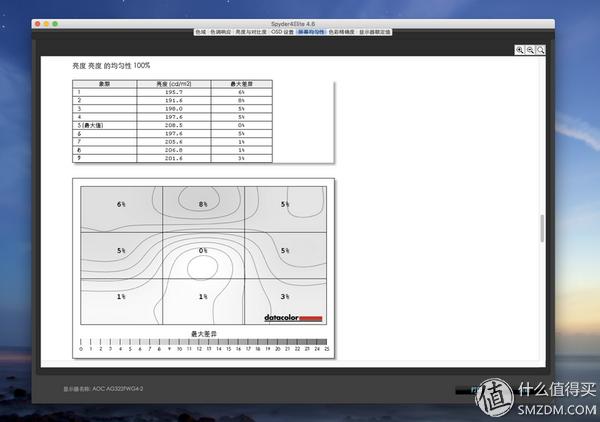Viewport: 600px width, 422px height.
Task: Click the 最大差异 column header in table
Action: click(x=241, y=84)
